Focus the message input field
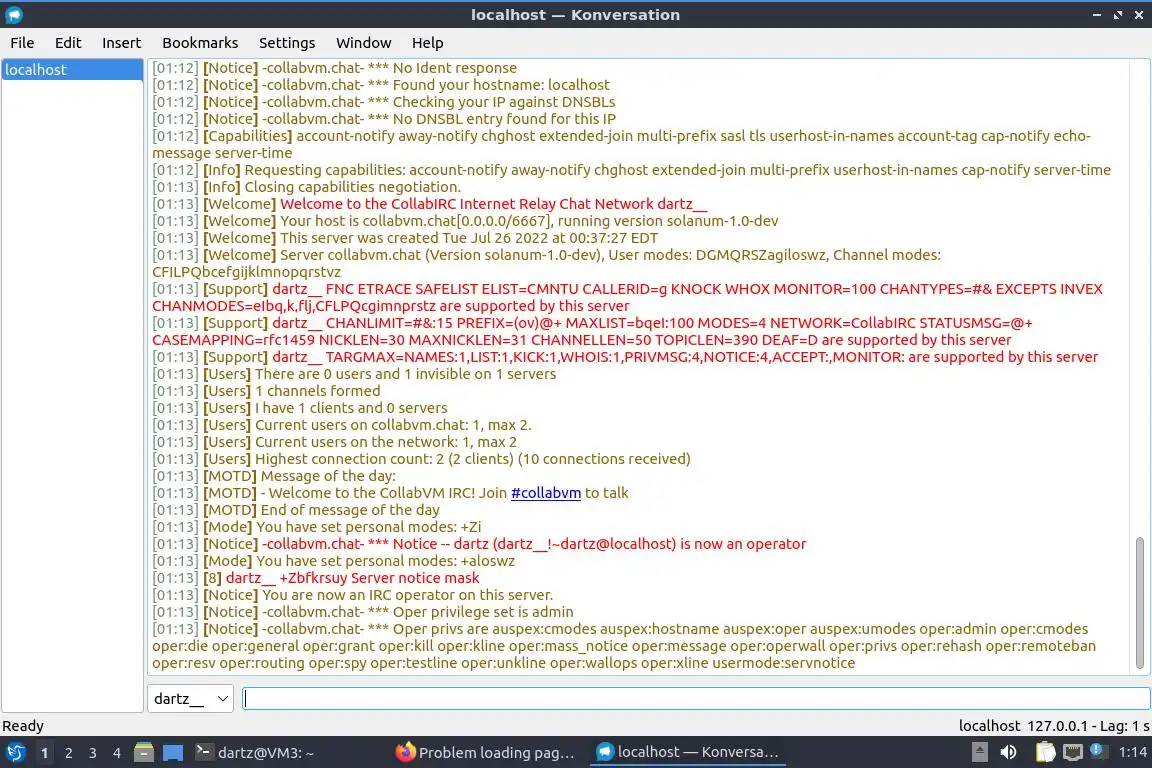The image size is (1152, 768). point(696,698)
